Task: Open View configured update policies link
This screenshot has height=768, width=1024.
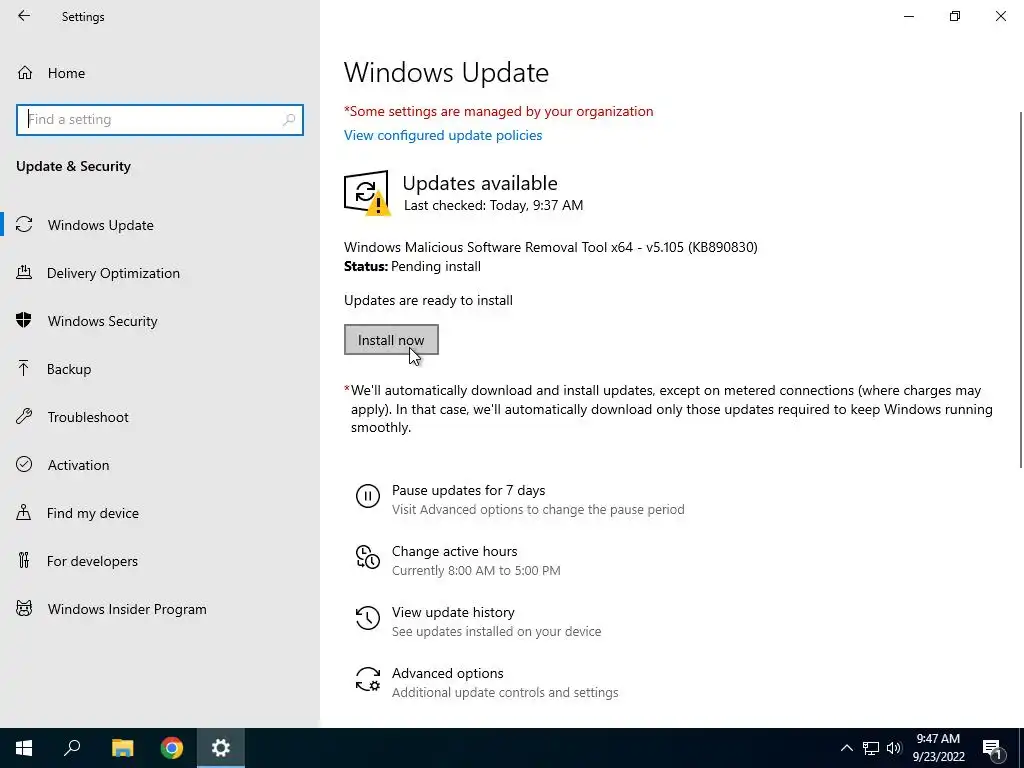Action: (443, 135)
